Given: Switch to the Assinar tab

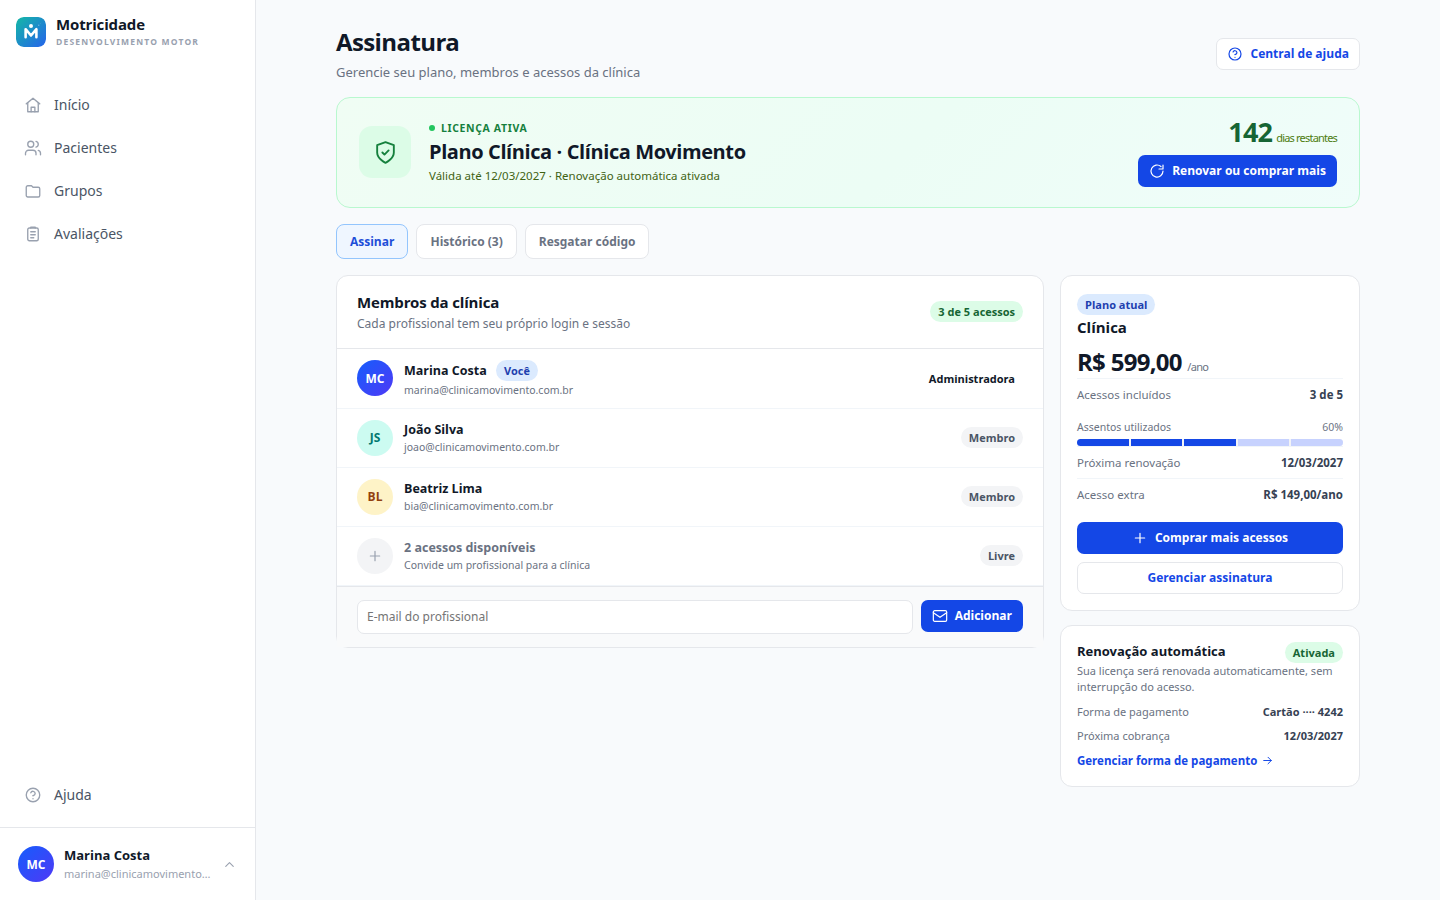Looking at the screenshot, I should (372, 242).
